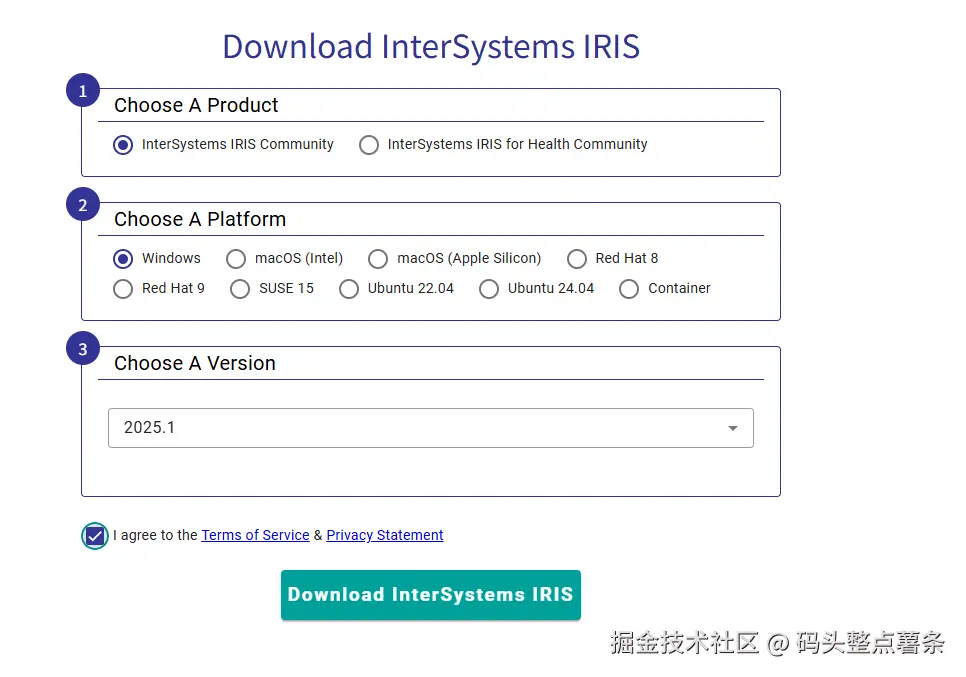This screenshot has height=677, width=966.
Task: Click the Choose A Platform heading
Action: pos(200,219)
